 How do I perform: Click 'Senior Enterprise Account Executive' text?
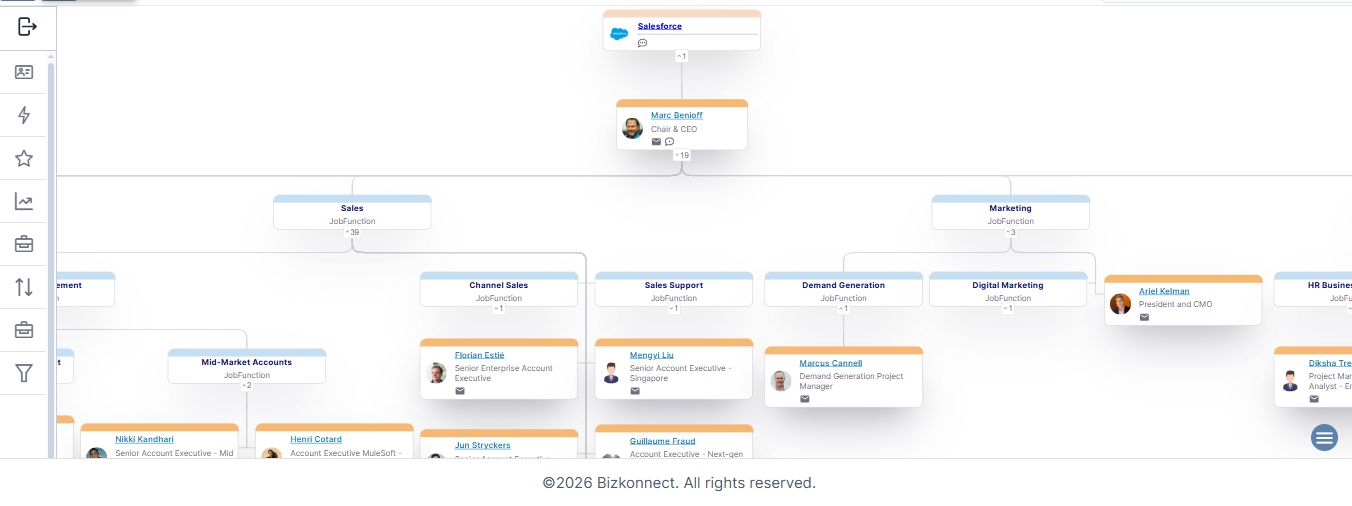(x=504, y=373)
